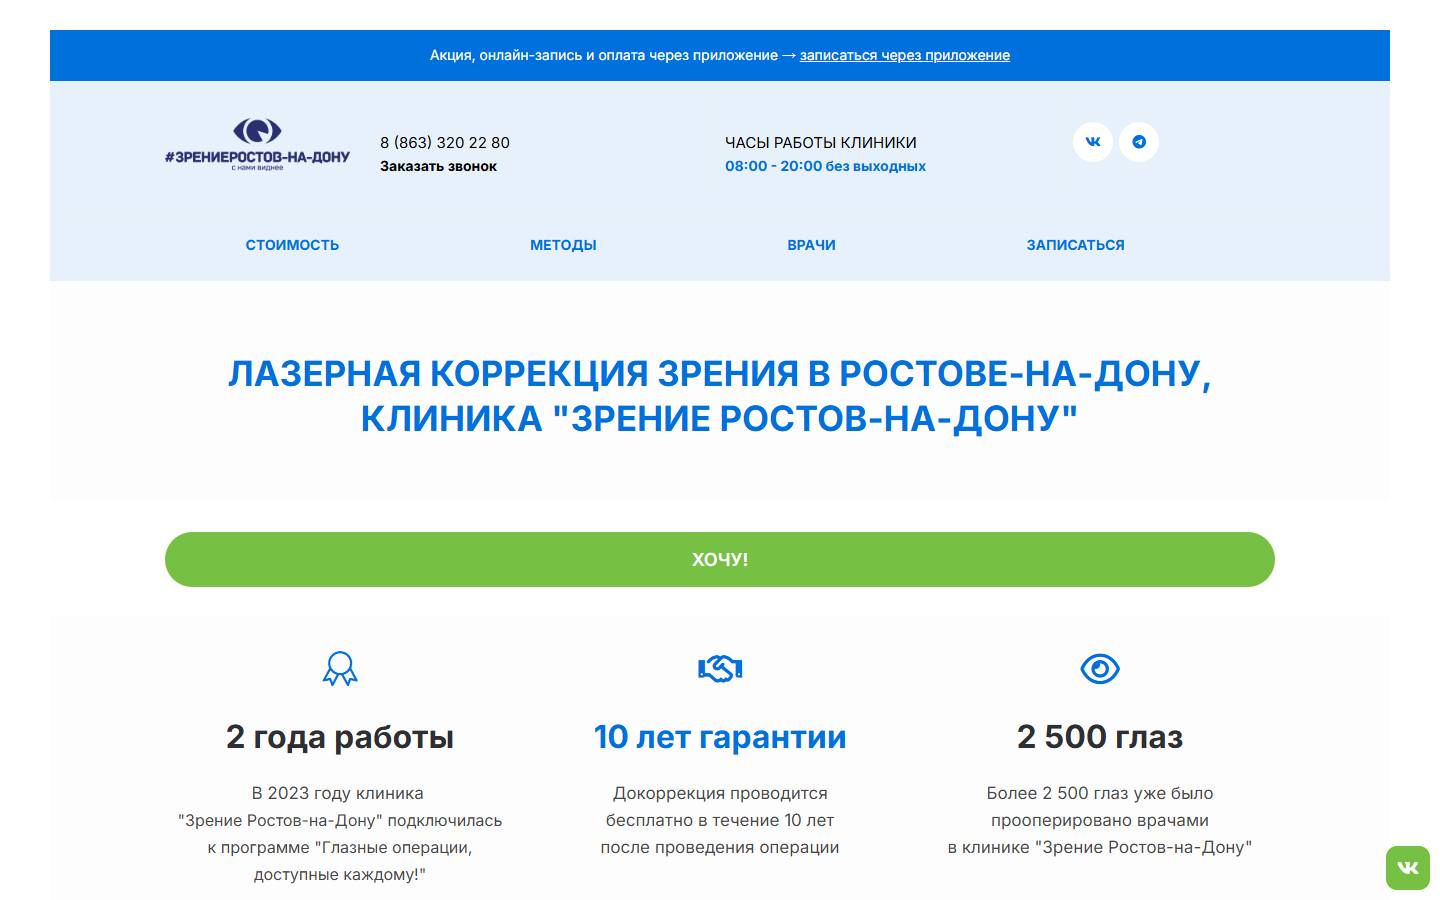Follow 'записаться через приложение' link

905,55
